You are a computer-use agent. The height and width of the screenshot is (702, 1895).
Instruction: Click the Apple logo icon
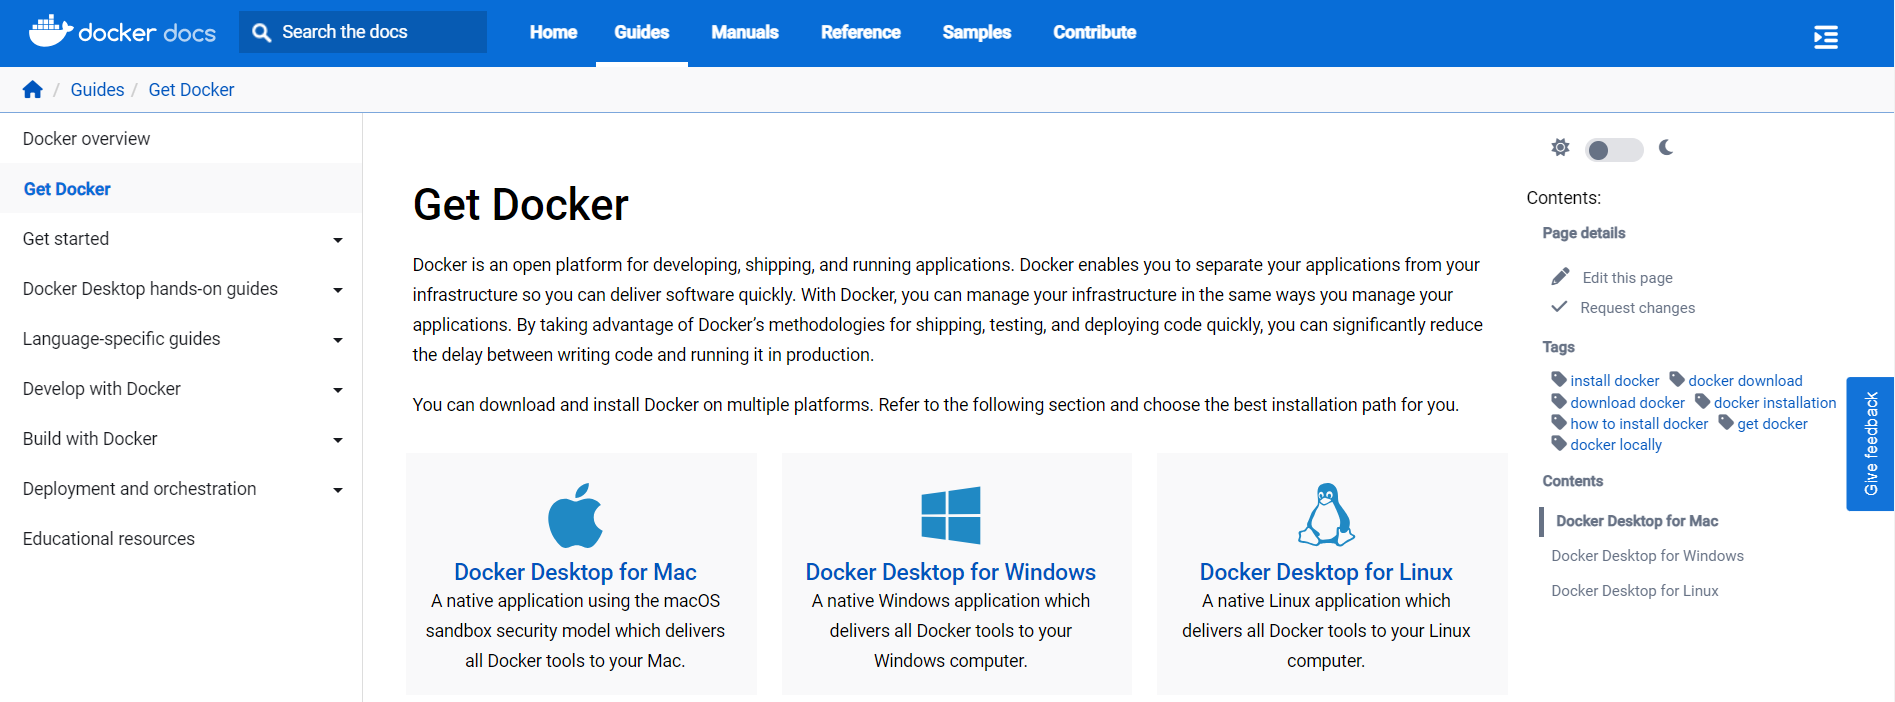point(575,515)
